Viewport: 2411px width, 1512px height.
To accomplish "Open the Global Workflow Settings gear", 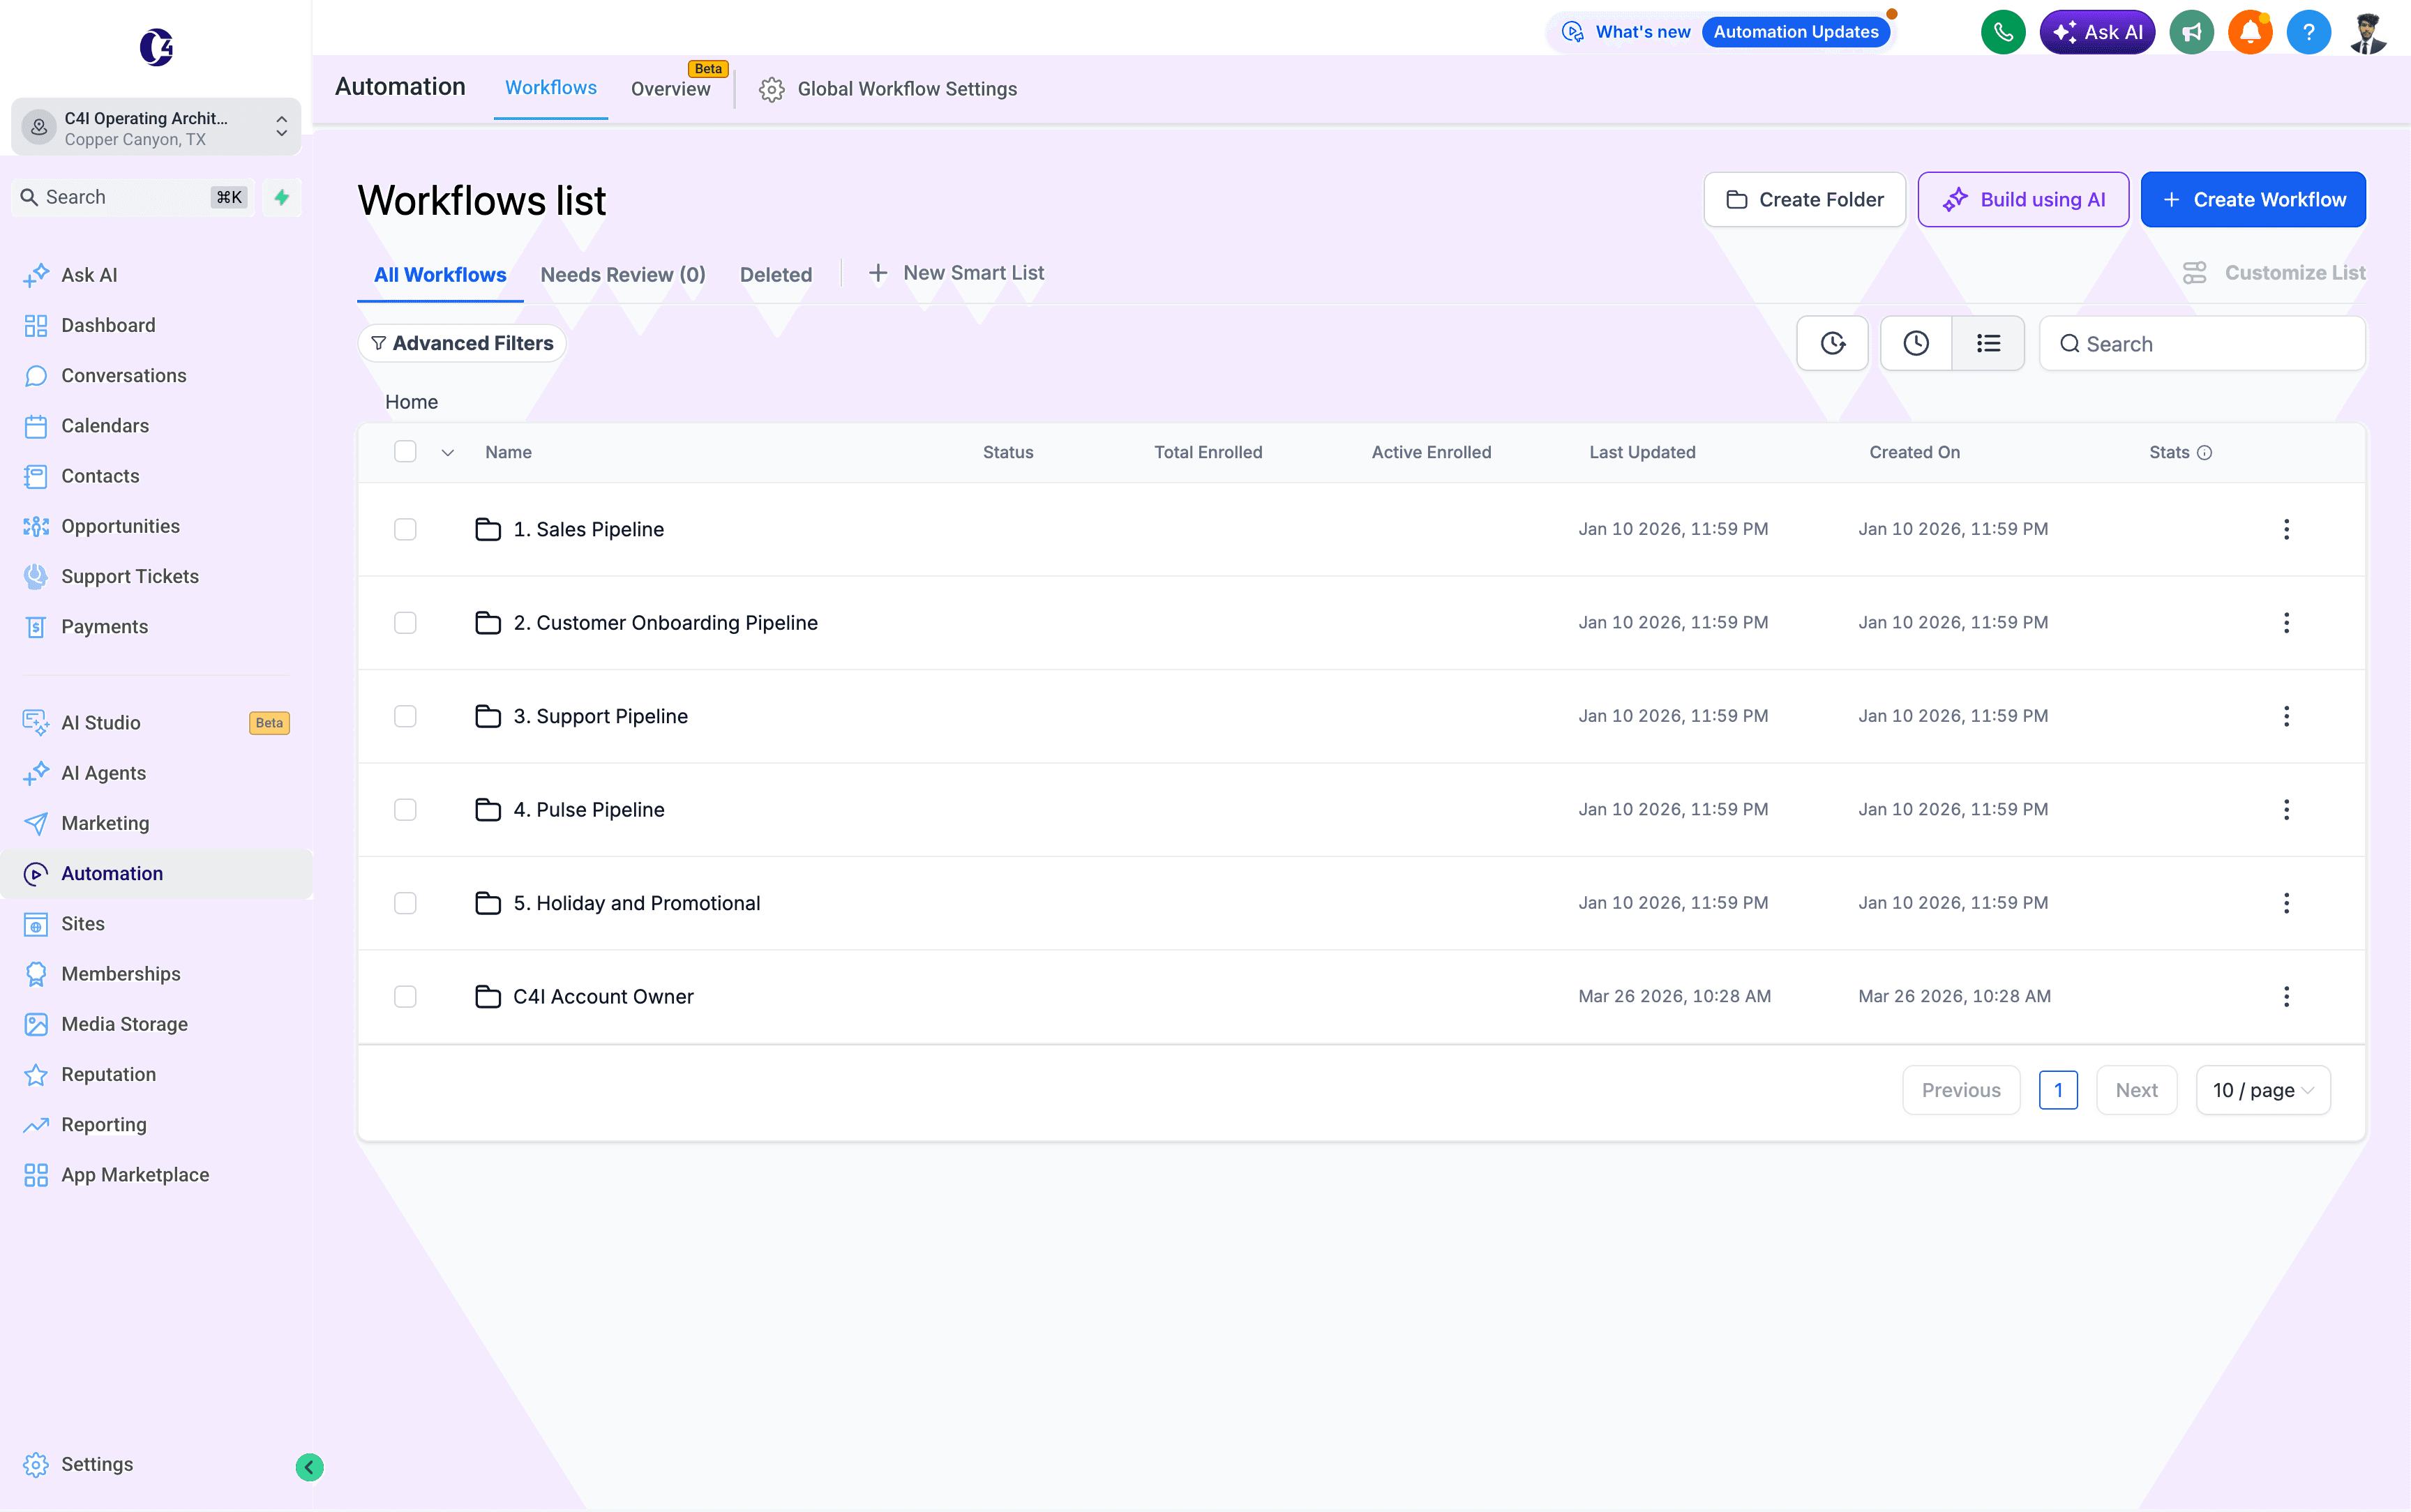I will [x=771, y=89].
